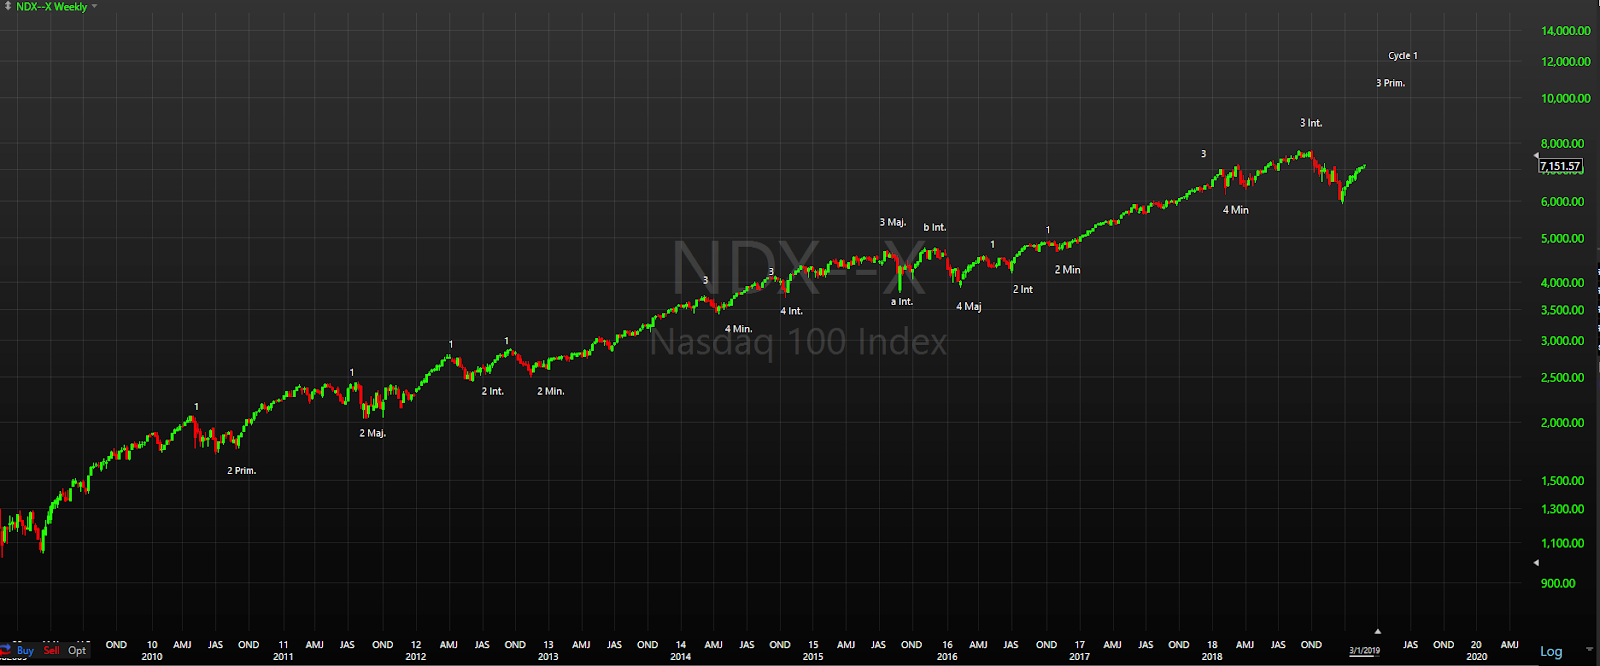Click the 3/1/2019 date marker label
Viewport: 1600px width, 666px height.
(x=1364, y=651)
